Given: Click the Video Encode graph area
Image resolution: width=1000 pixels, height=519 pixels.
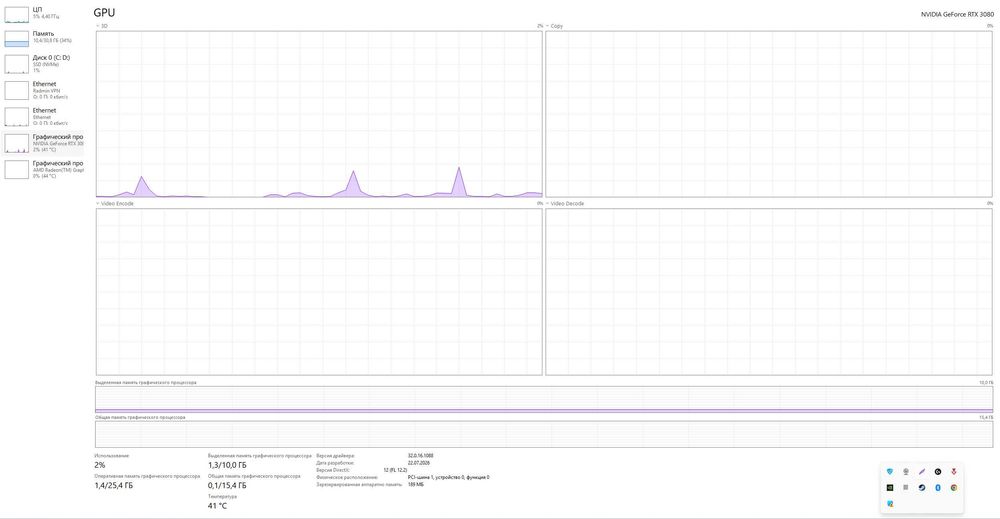Looking at the screenshot, I should (x=319, y=291).
